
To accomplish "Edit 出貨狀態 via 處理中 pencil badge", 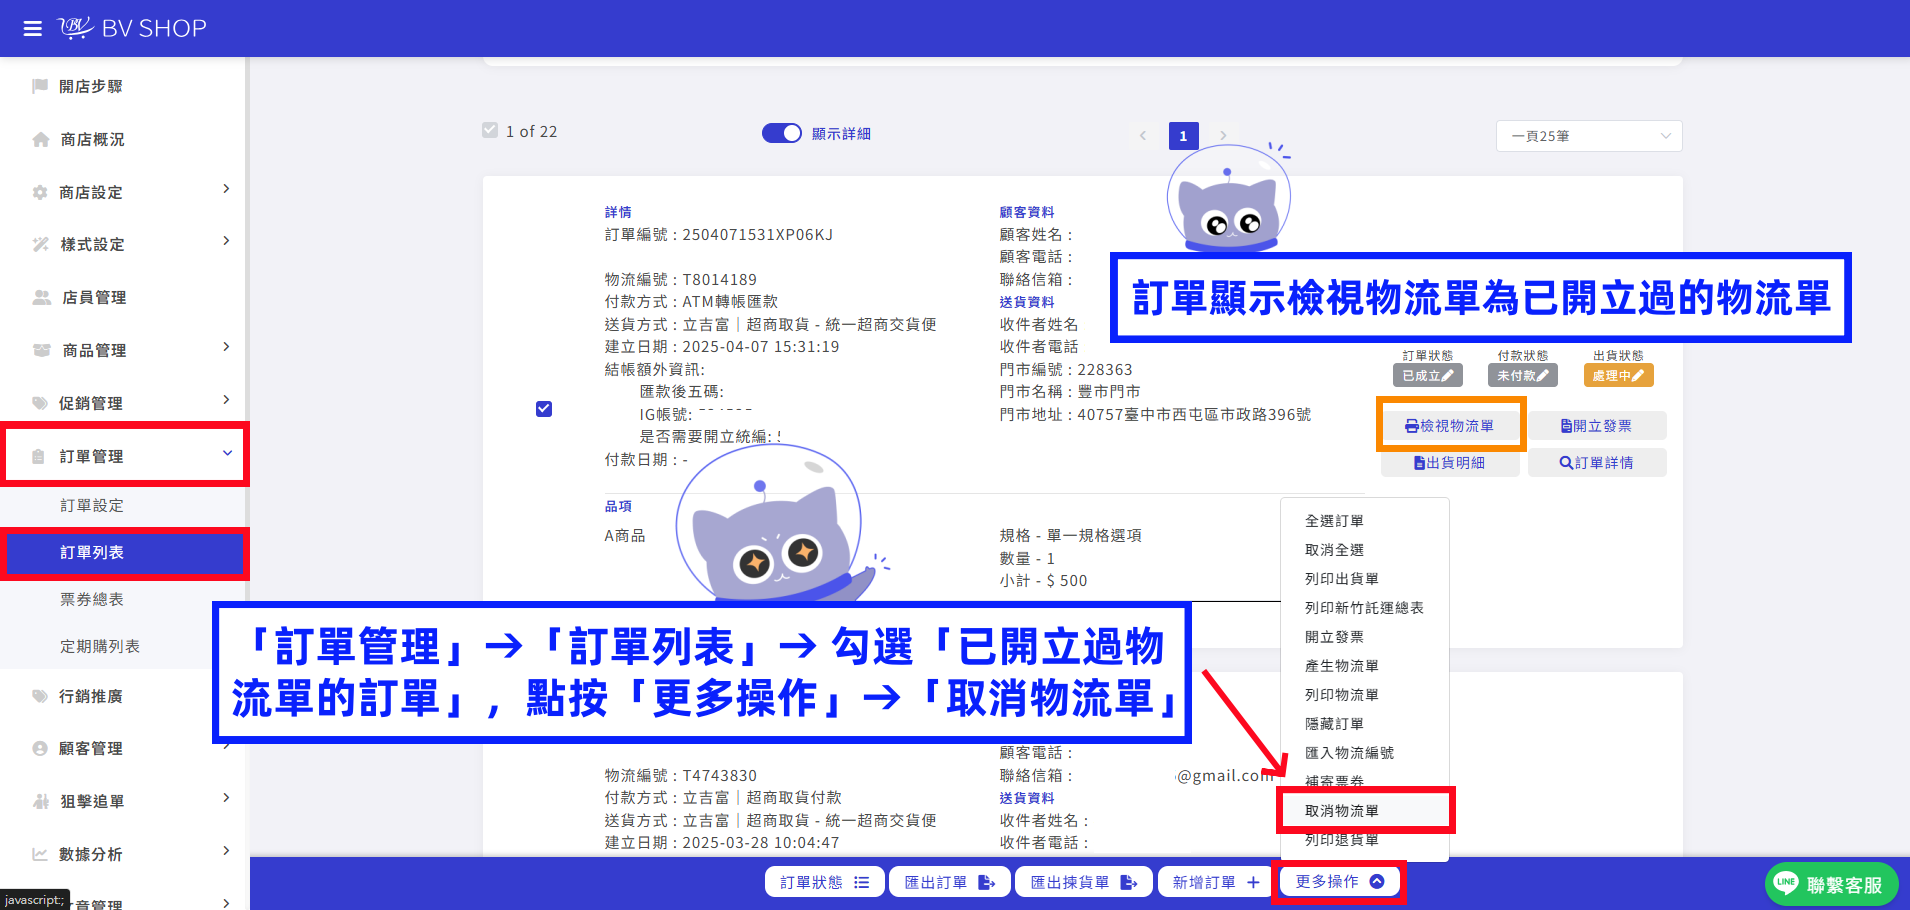I will tap(1618, 376).
